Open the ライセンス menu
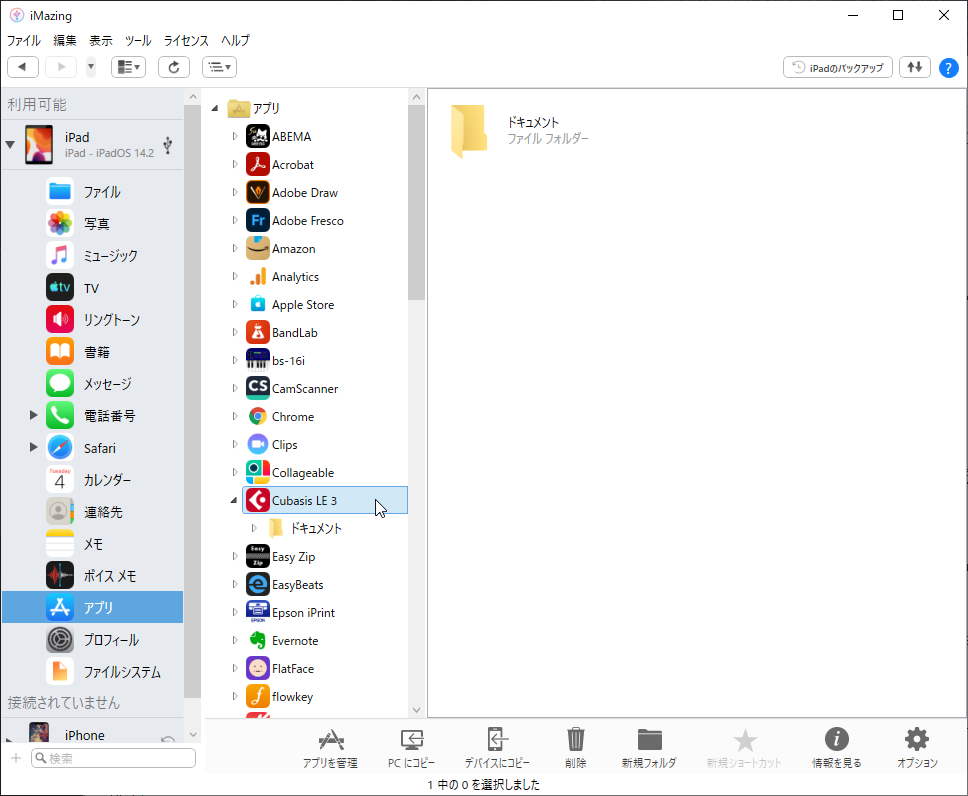 click(186, 41)
